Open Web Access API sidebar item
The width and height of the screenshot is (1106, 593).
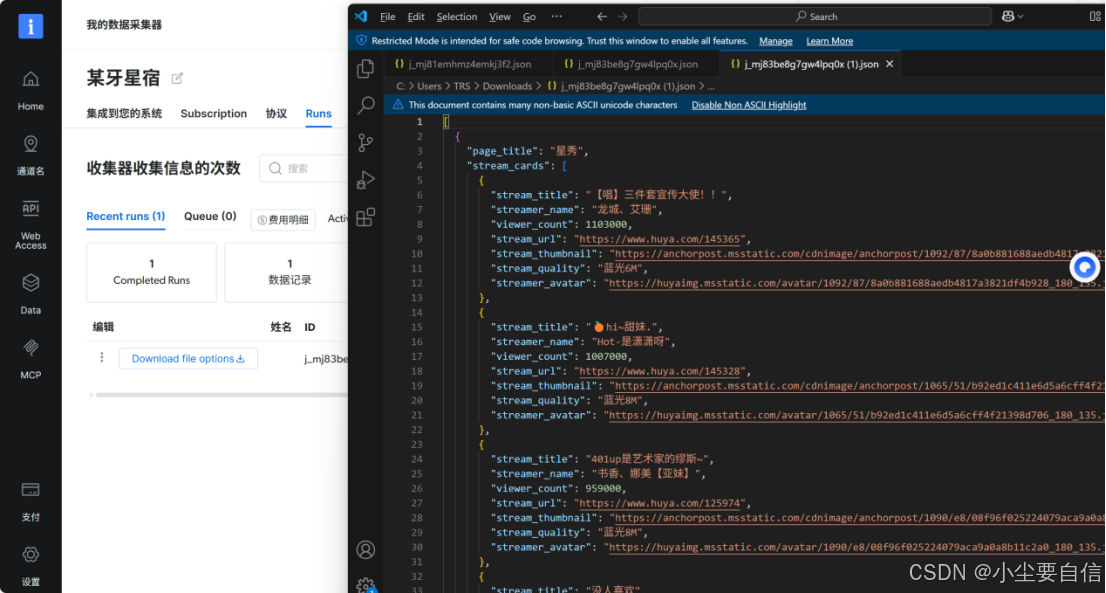click(30, 225)
